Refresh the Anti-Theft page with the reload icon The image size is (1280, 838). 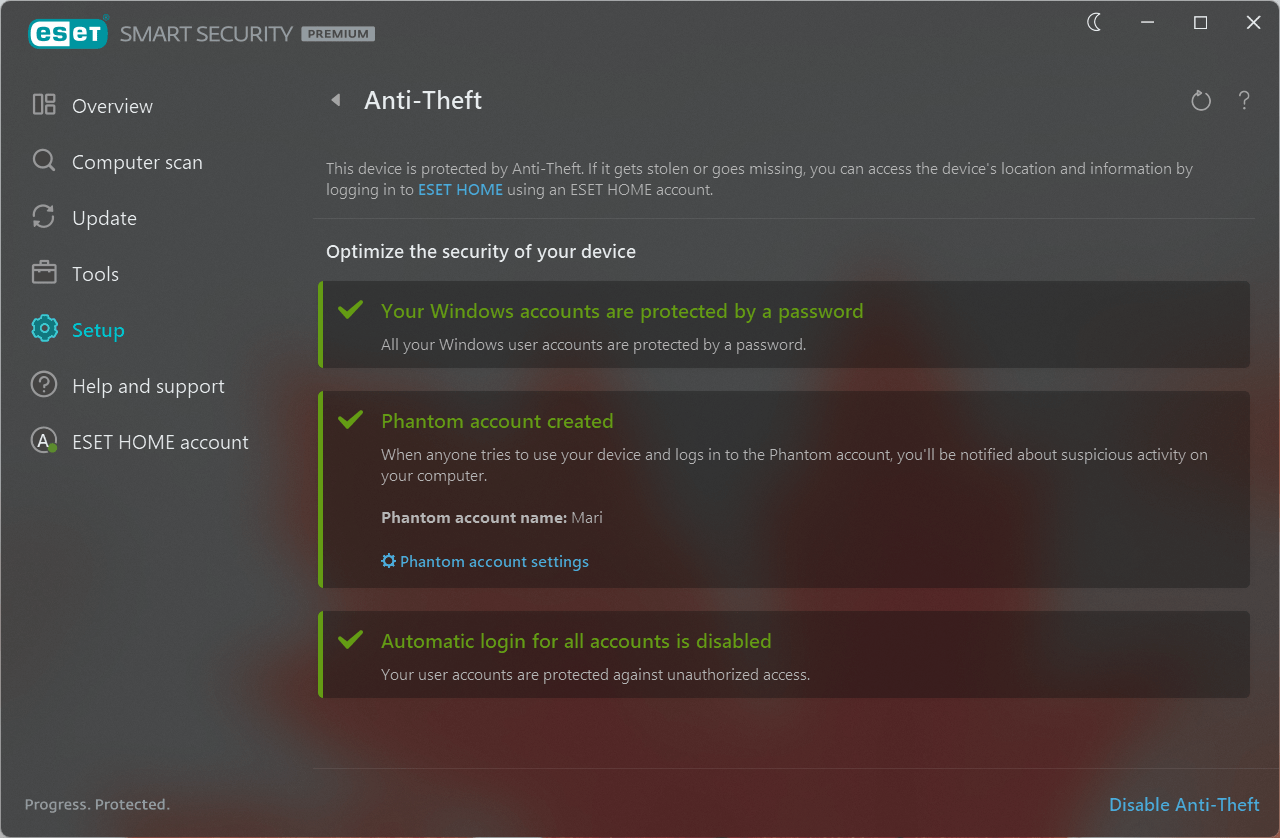point(1201,100)
